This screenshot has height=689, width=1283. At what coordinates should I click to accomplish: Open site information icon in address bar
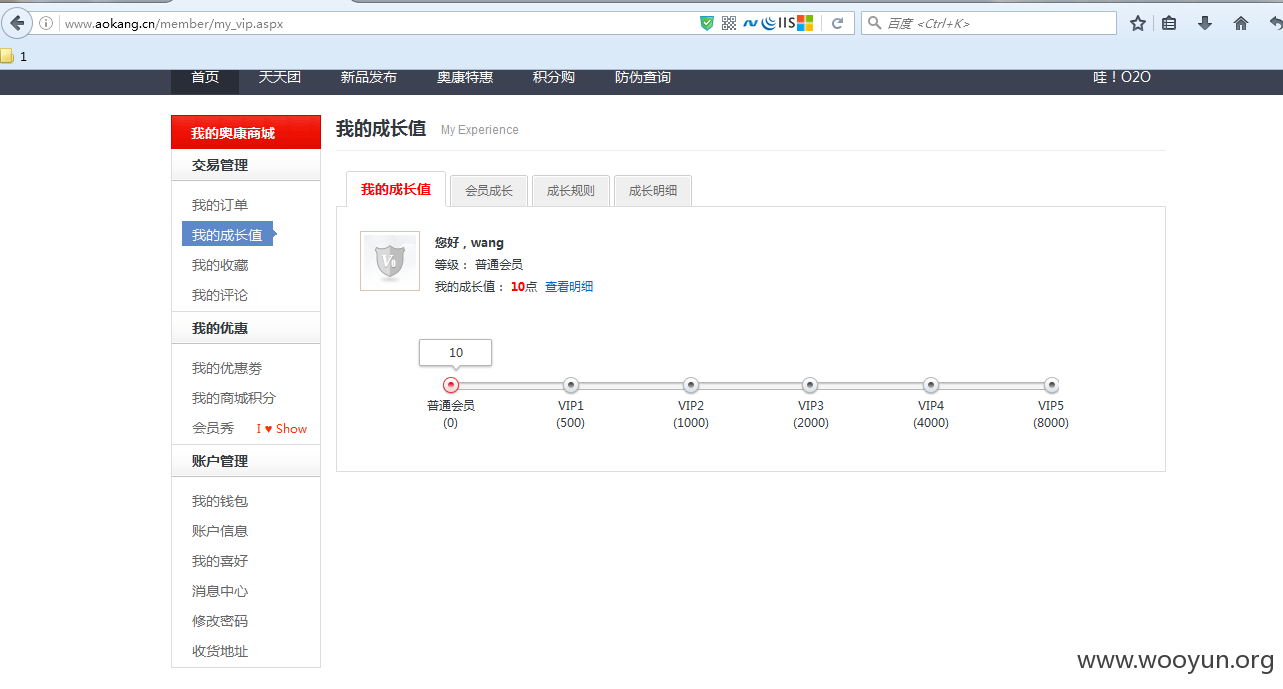coord(46,23)
